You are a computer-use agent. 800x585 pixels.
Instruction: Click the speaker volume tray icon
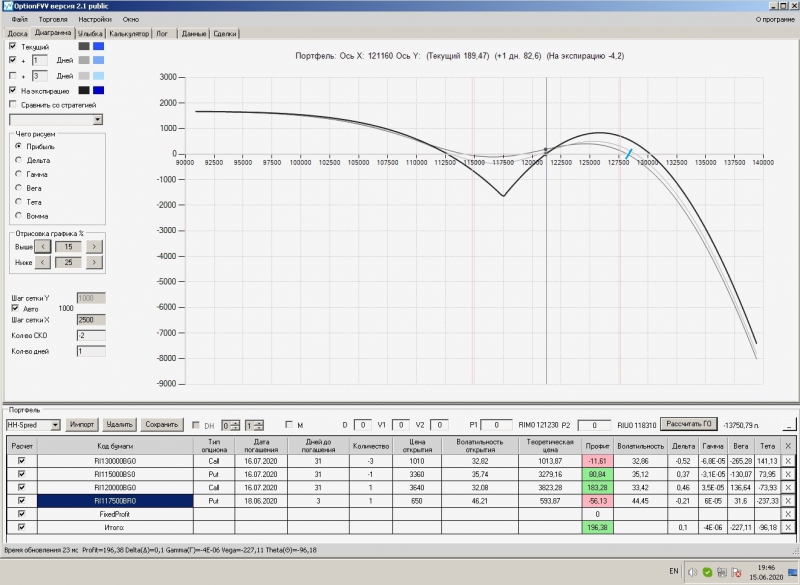pyautogui.click(x=692, y=572)
